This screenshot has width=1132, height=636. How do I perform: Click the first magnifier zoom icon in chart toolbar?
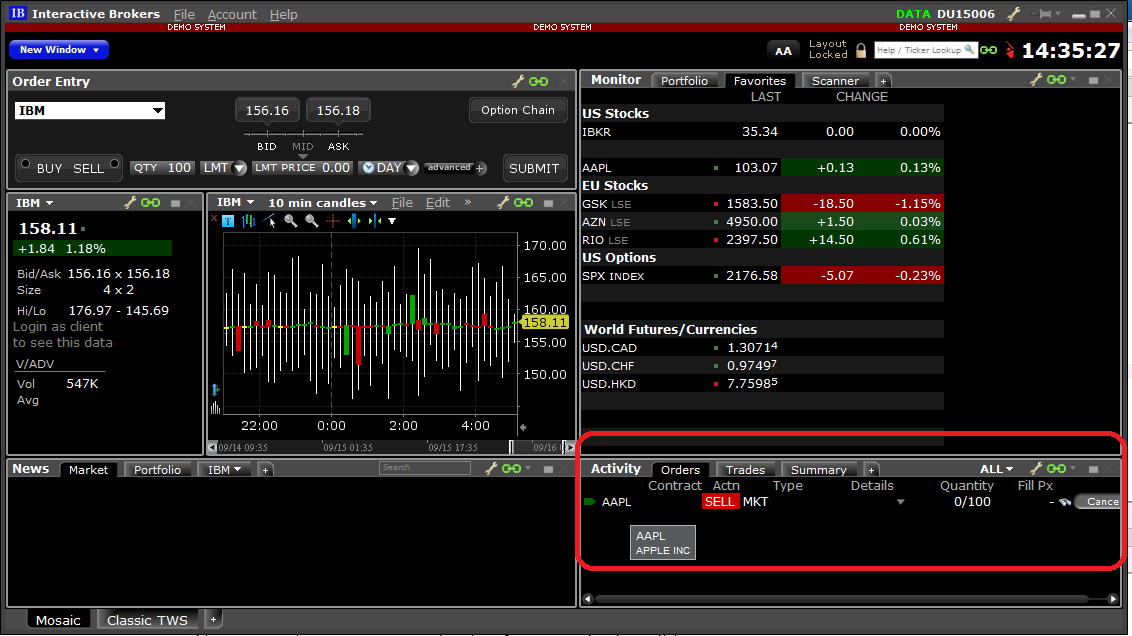click(x=291, y=221)
